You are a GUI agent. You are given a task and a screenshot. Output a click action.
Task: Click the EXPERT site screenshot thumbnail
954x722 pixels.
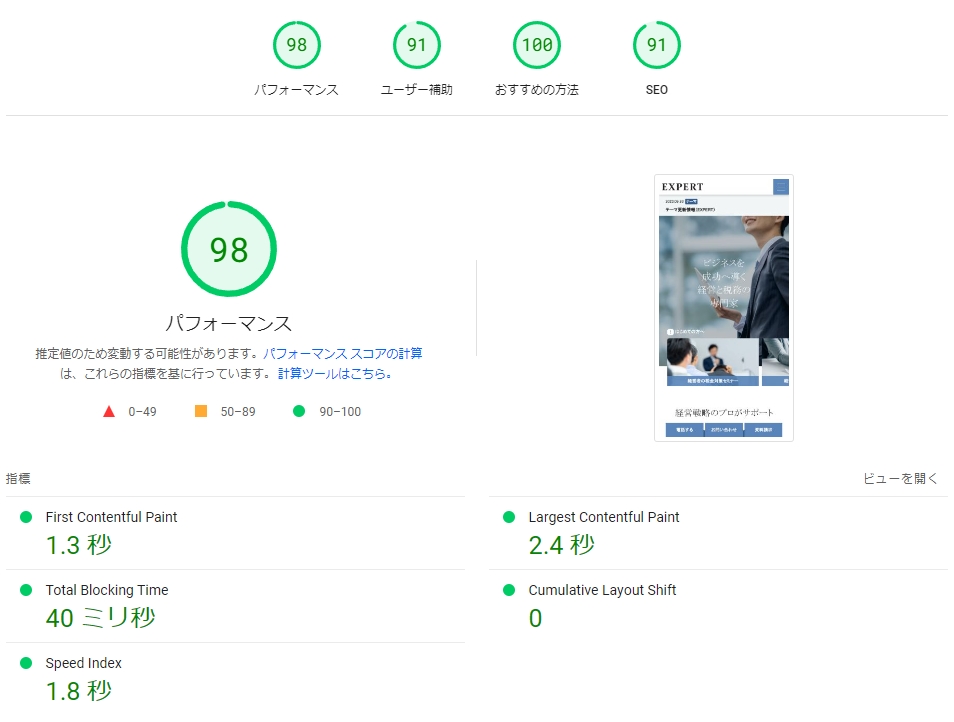pos(723,308)
